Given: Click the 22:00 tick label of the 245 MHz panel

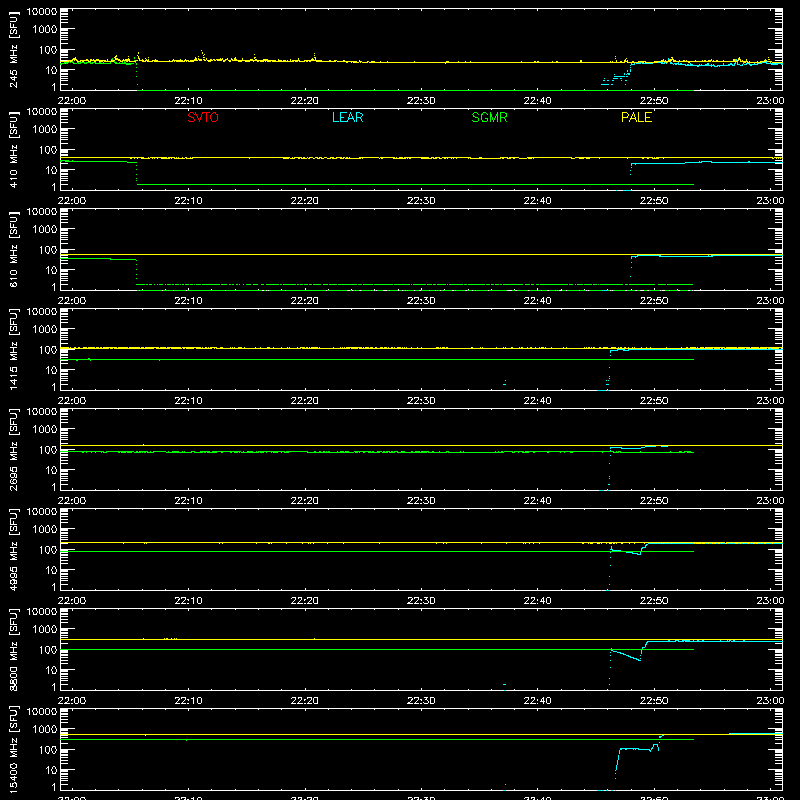Looking at the screenshot, I should tap(71, 101).
